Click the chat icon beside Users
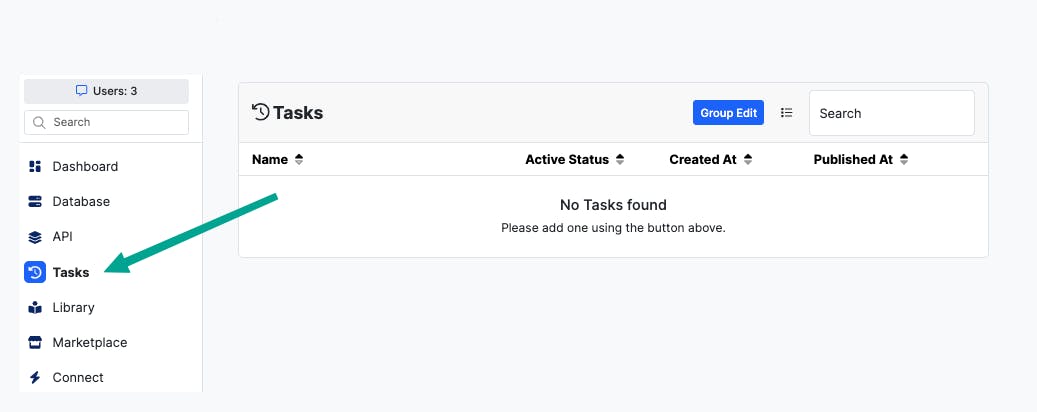The height and width of the screenshot is (412, 1037). pyautogui.click(x=82, y=91)
